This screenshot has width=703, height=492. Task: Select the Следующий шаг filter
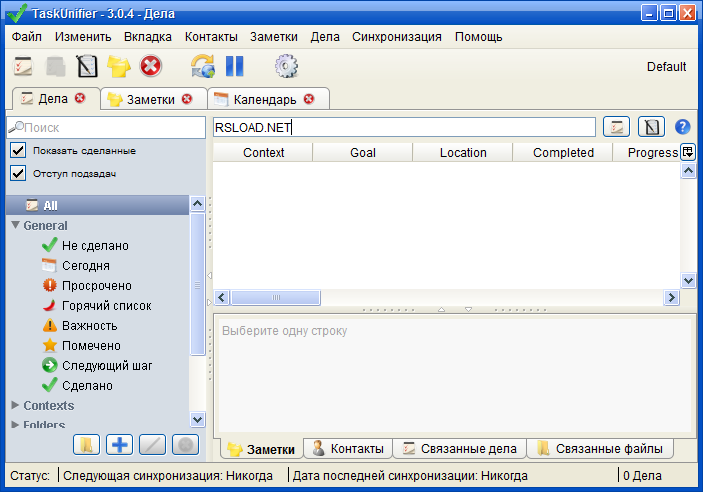coord(98,366)
